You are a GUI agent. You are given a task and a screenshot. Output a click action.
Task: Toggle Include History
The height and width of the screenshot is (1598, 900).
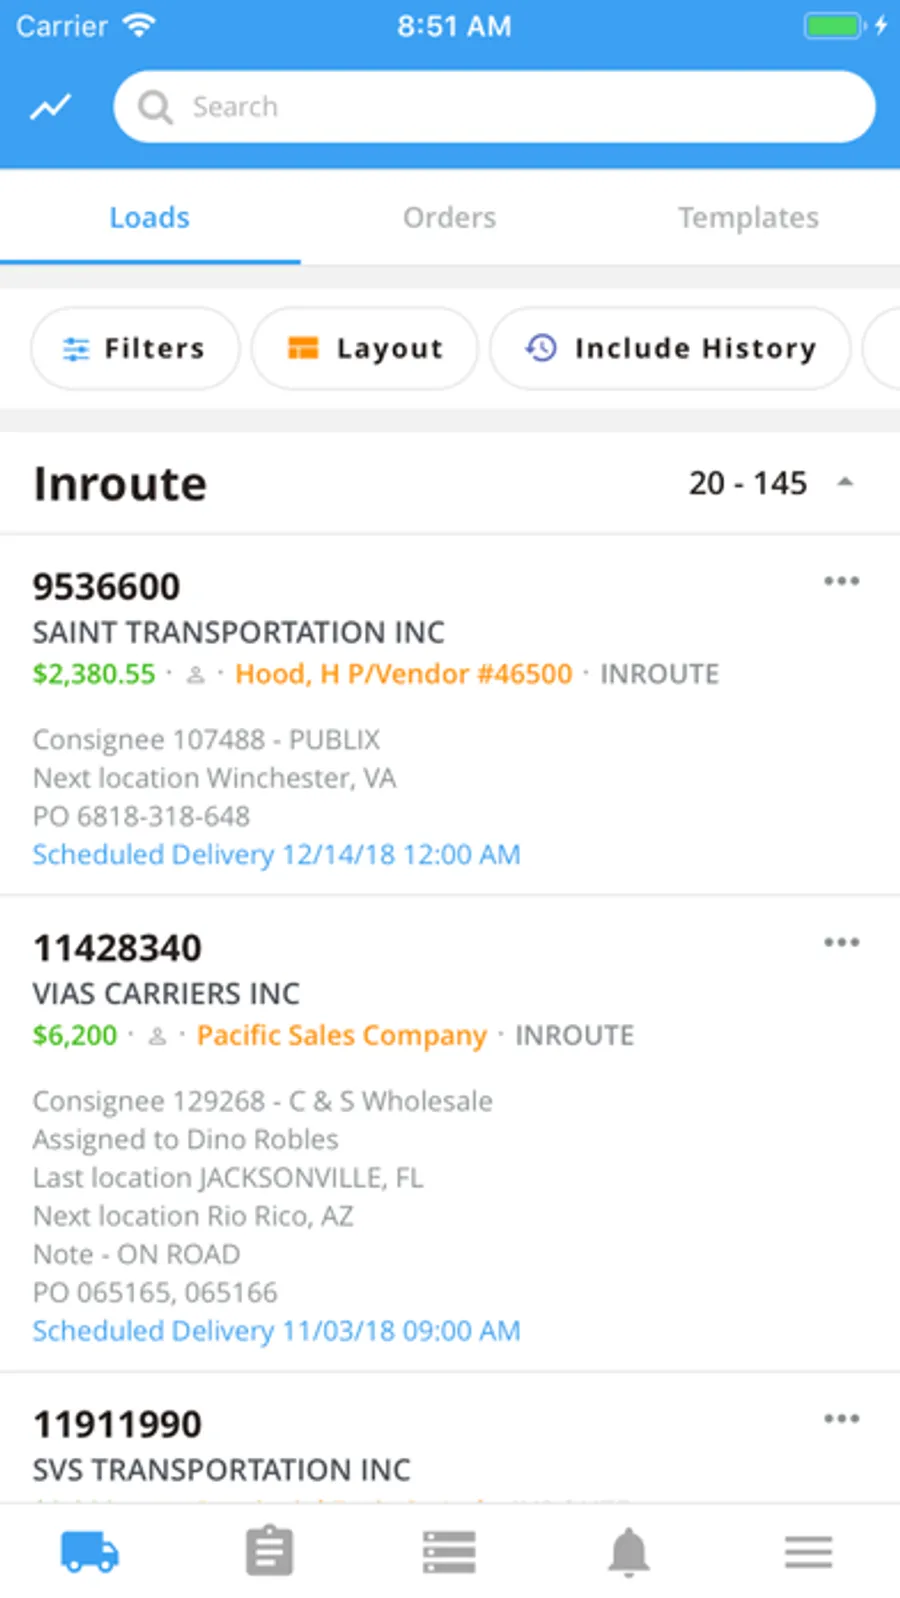pos(670,348)
